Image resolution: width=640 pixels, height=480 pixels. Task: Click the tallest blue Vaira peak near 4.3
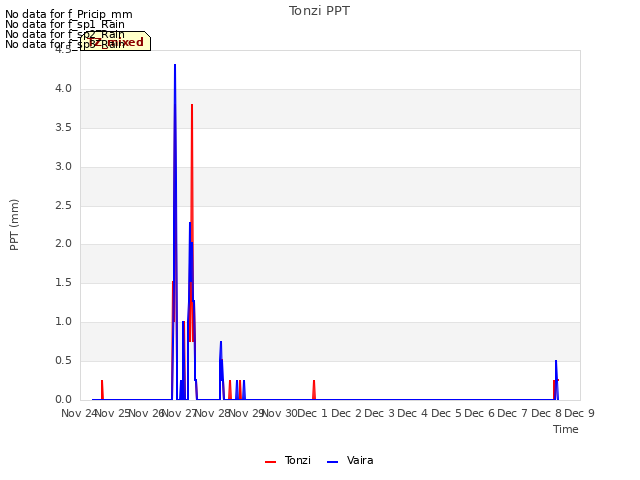pyautogui.click(x=175, y=65)
